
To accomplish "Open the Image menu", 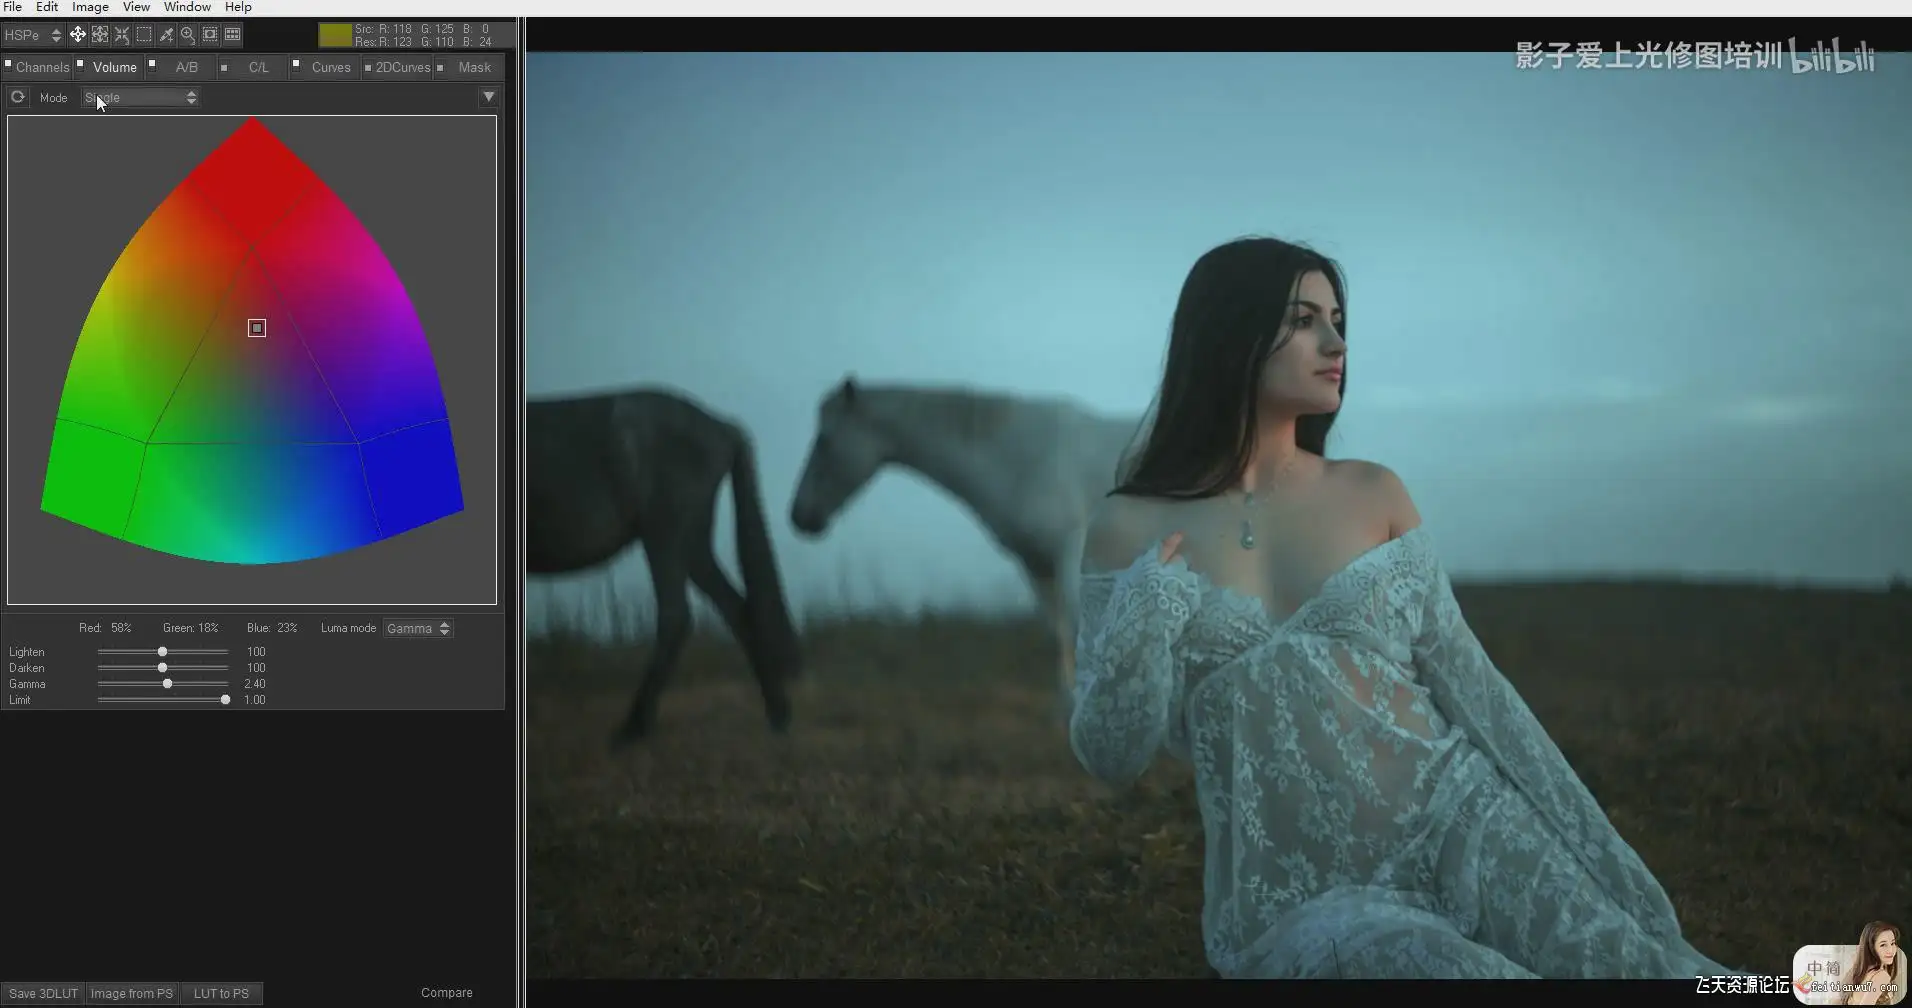I will tap(90, 7).
